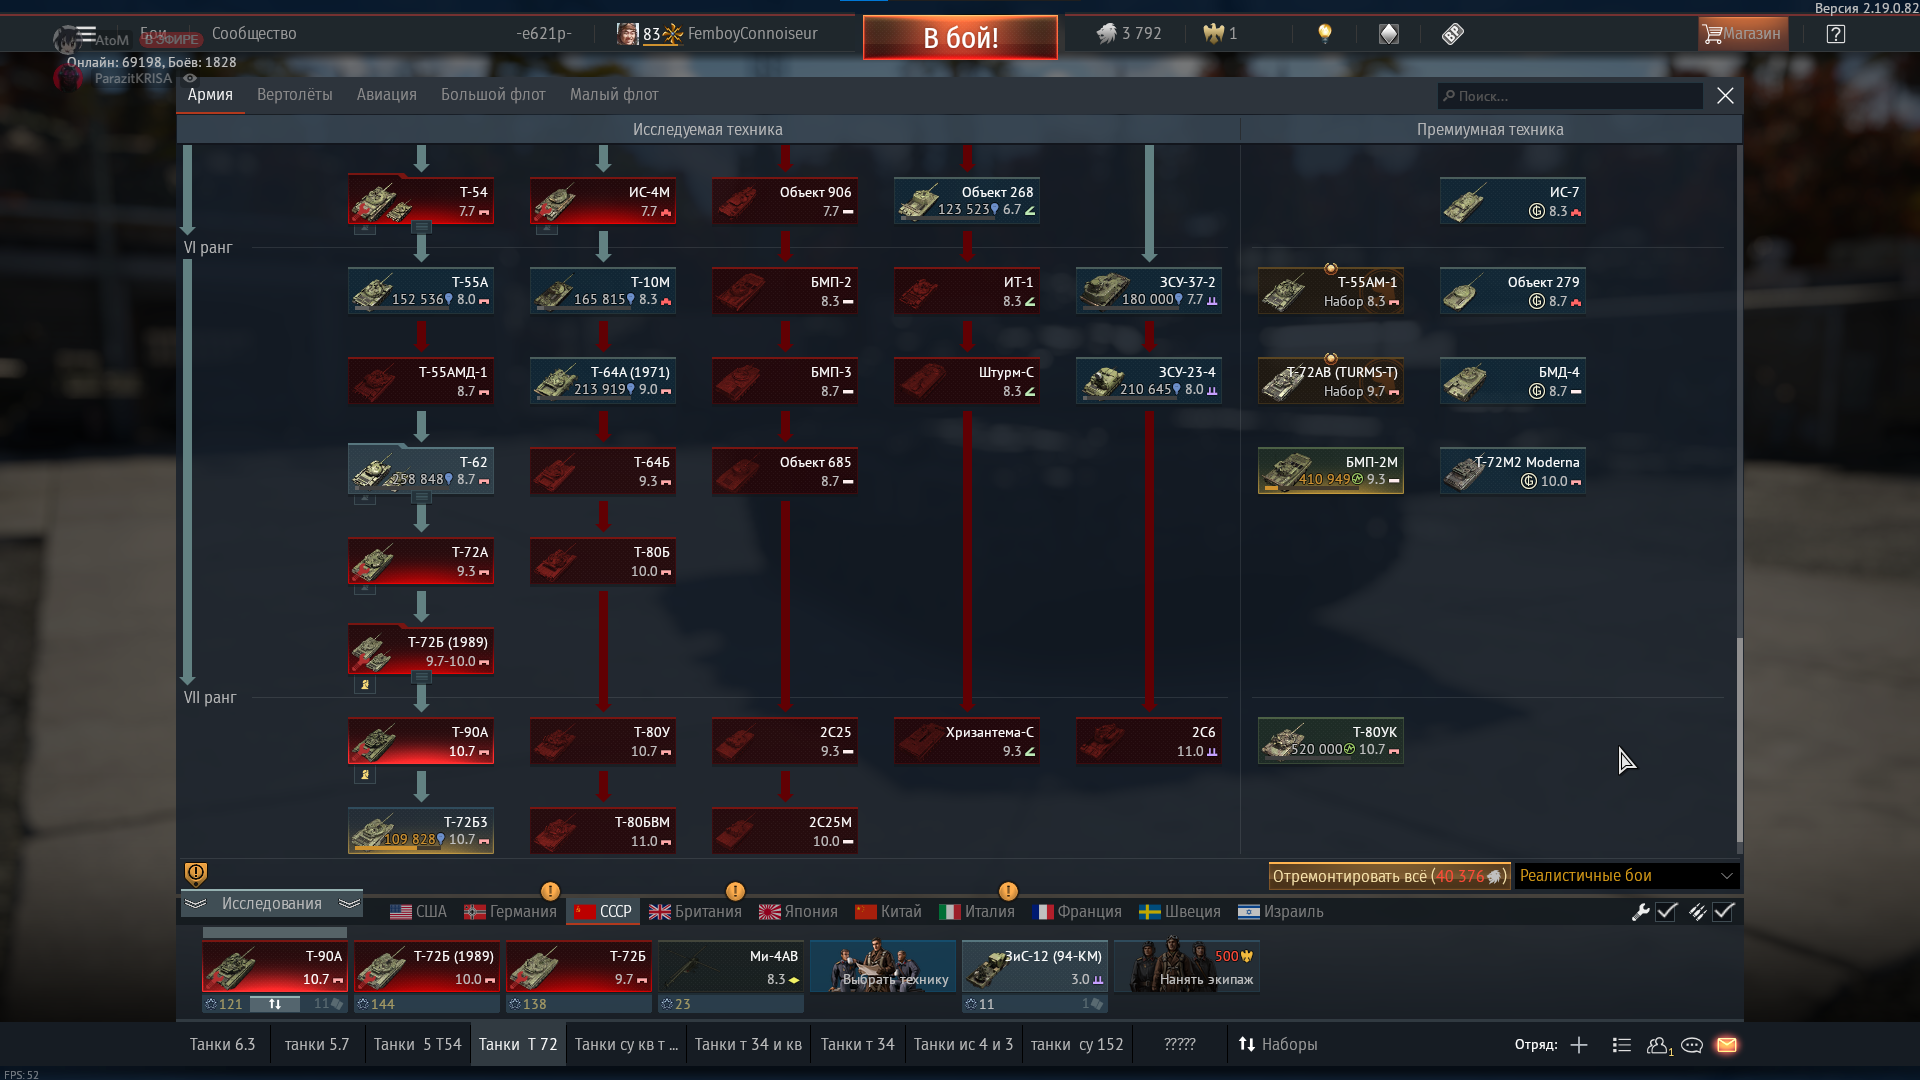Open the Реалистичные бои mode dropdown
1920x1080 pixels.
pyautogui.click(x=1627, y=876)
